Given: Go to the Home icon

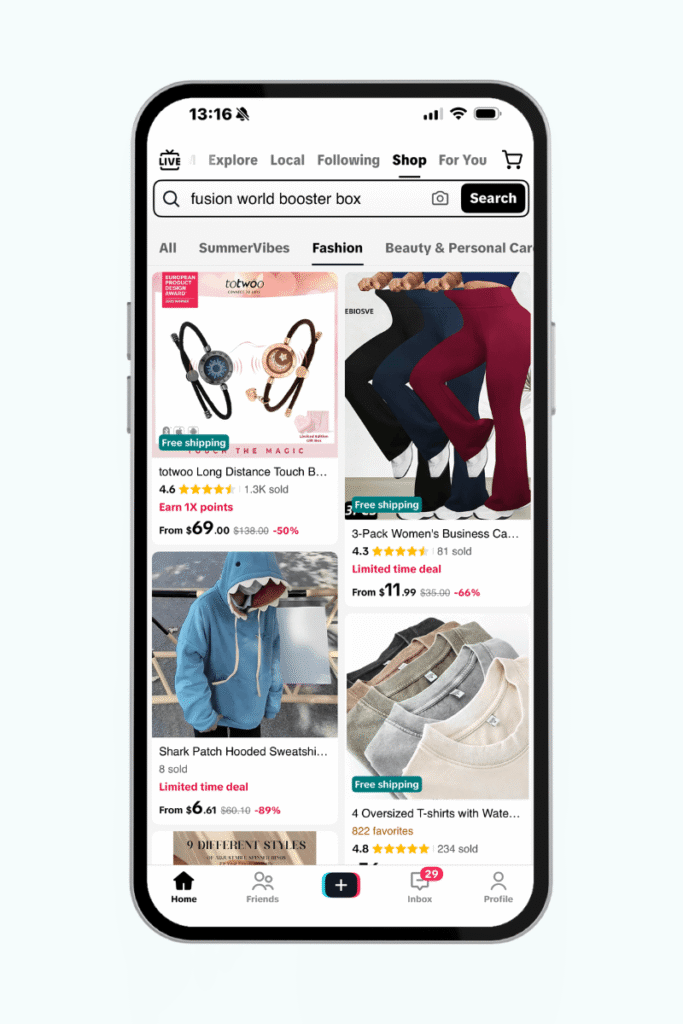Looking at the screenshot, I should [183, 888].
